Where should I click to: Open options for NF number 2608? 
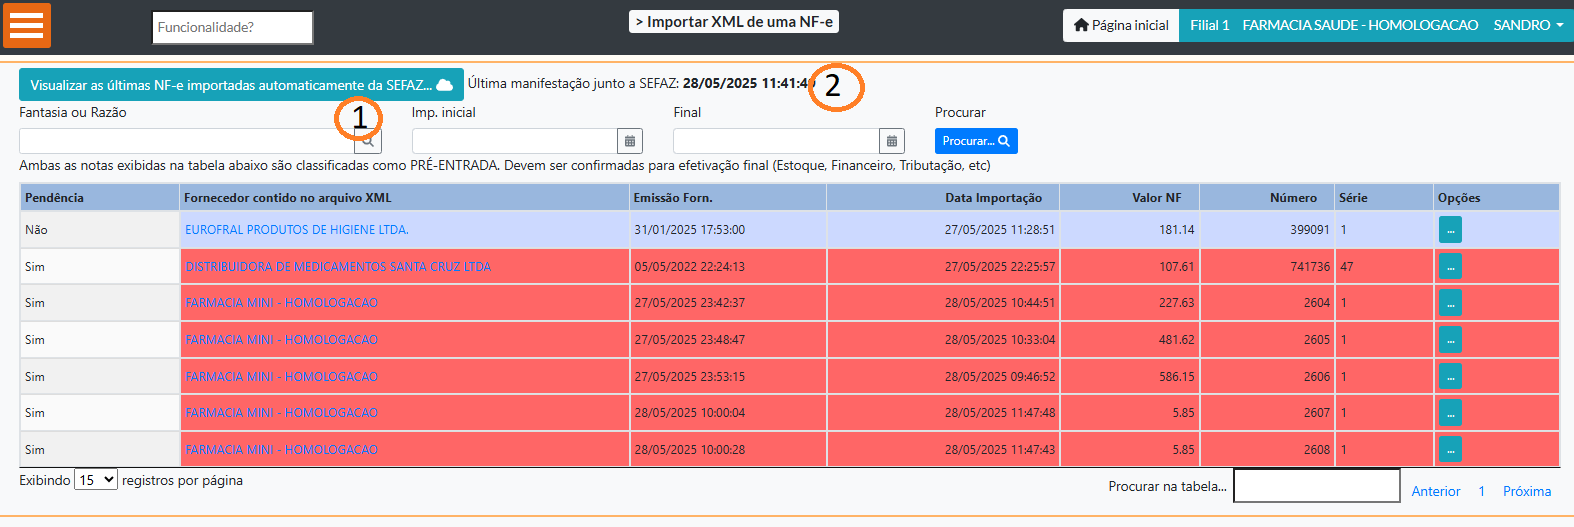pyautogui.click(x=1449, y=450)
